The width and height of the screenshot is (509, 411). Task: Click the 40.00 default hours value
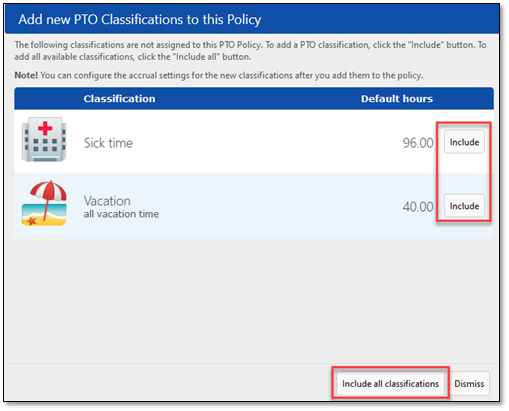418,207
